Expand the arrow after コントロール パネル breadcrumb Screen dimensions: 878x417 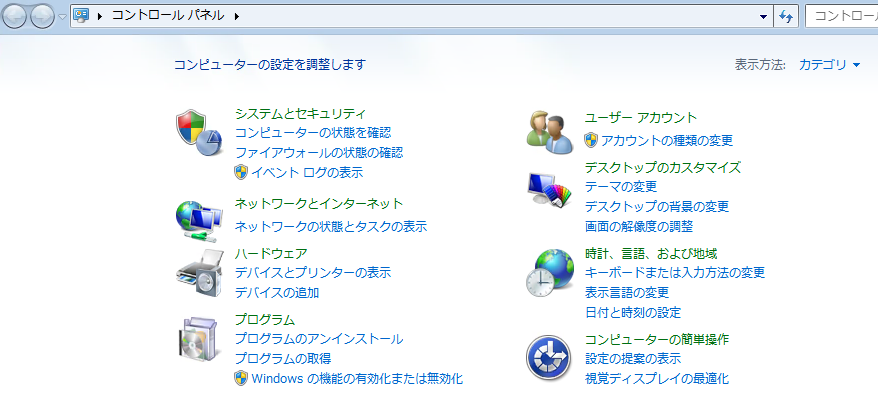[x=237, y=17]
